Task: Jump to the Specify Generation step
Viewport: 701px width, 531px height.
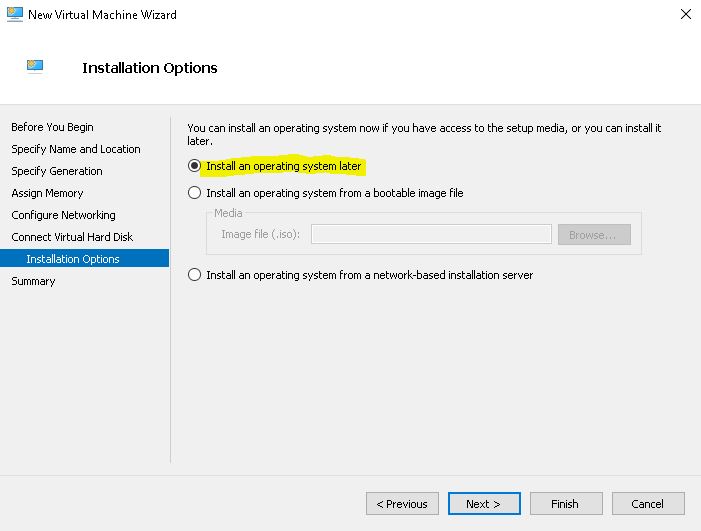Action: [57, 171]
